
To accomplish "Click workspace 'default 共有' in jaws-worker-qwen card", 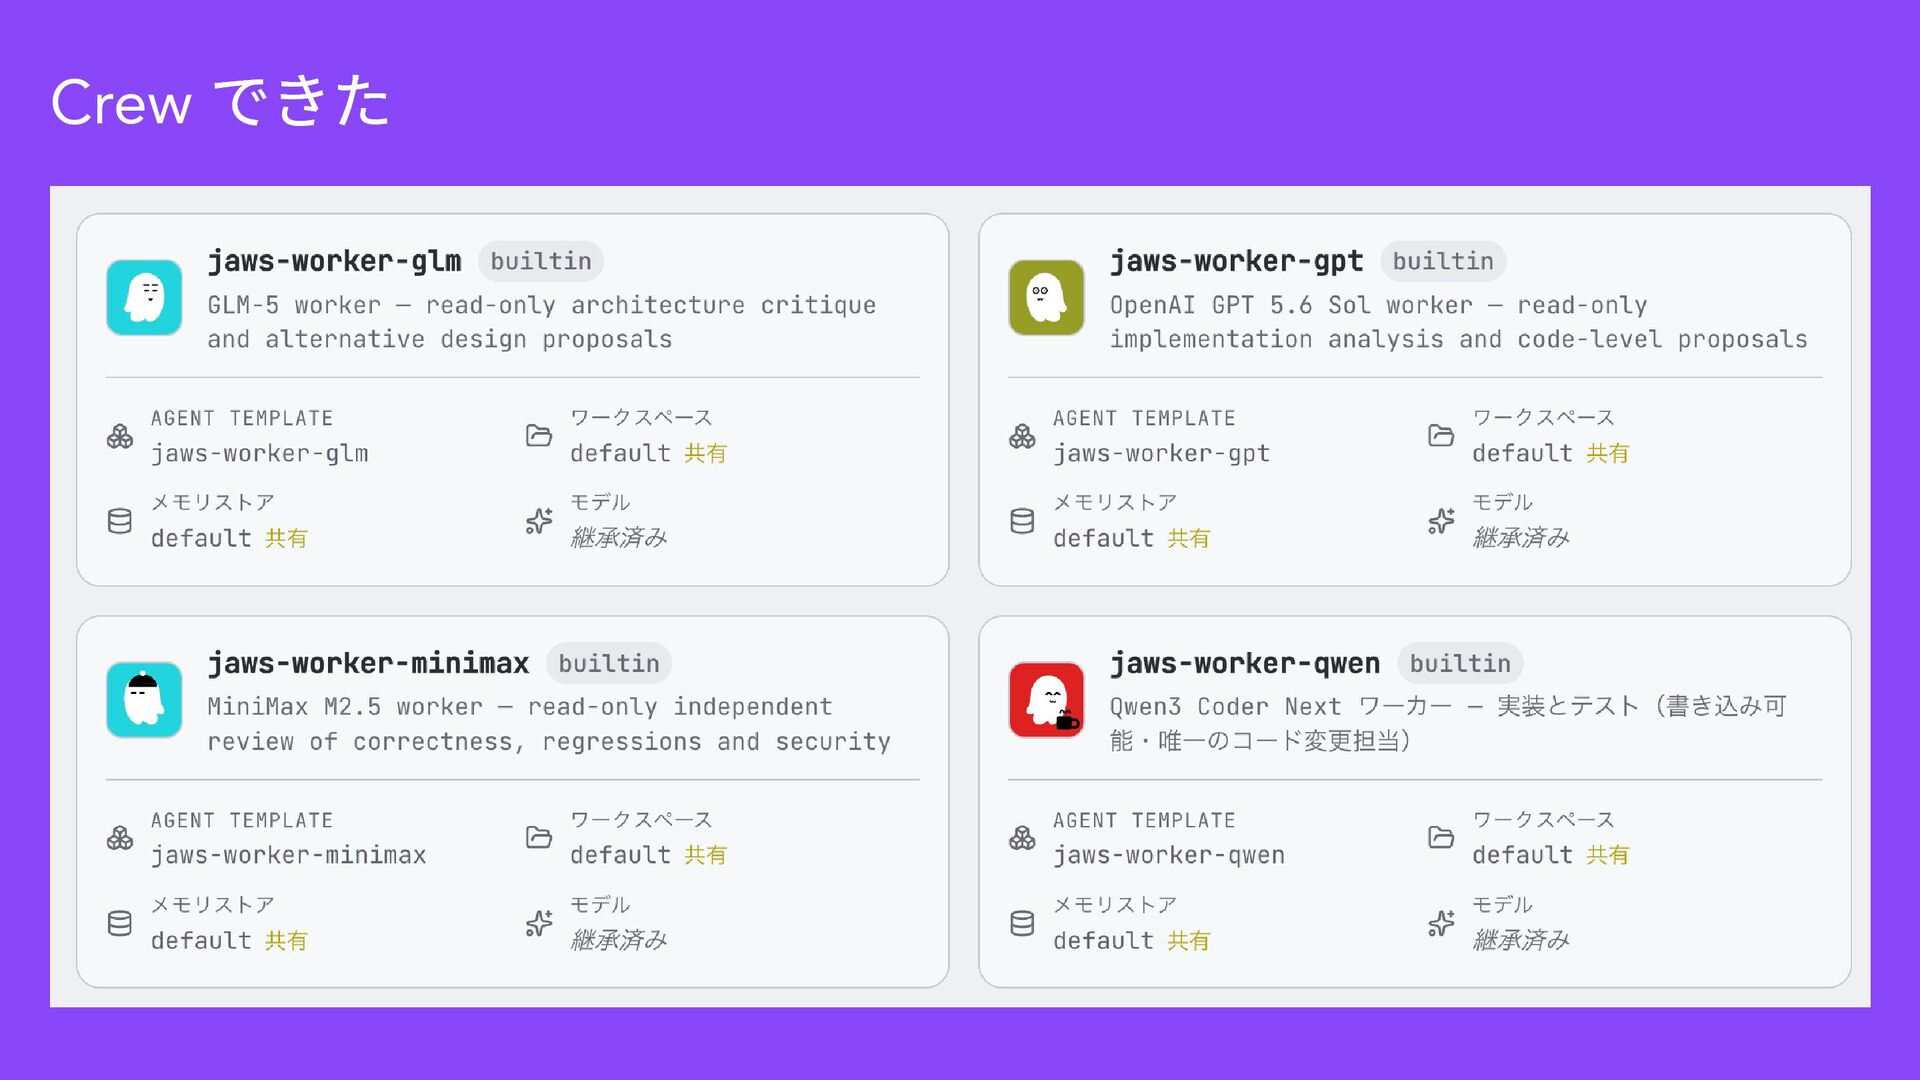I will tap(1551, 856).
